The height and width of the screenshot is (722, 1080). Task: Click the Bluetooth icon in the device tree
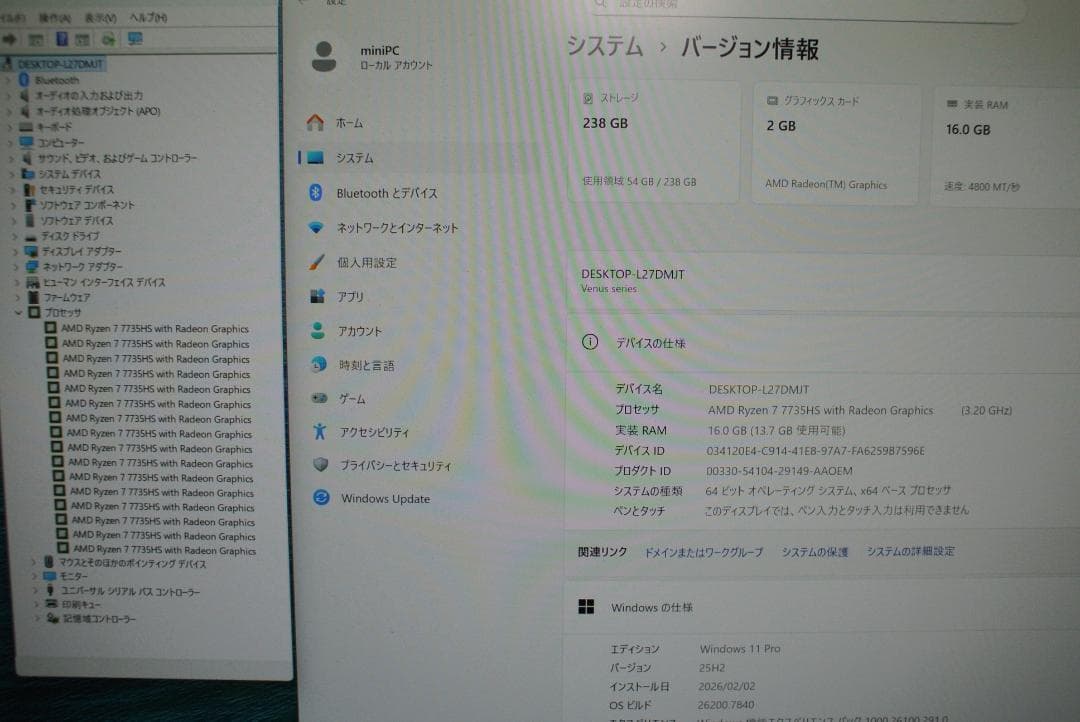[x=24, y=80]
